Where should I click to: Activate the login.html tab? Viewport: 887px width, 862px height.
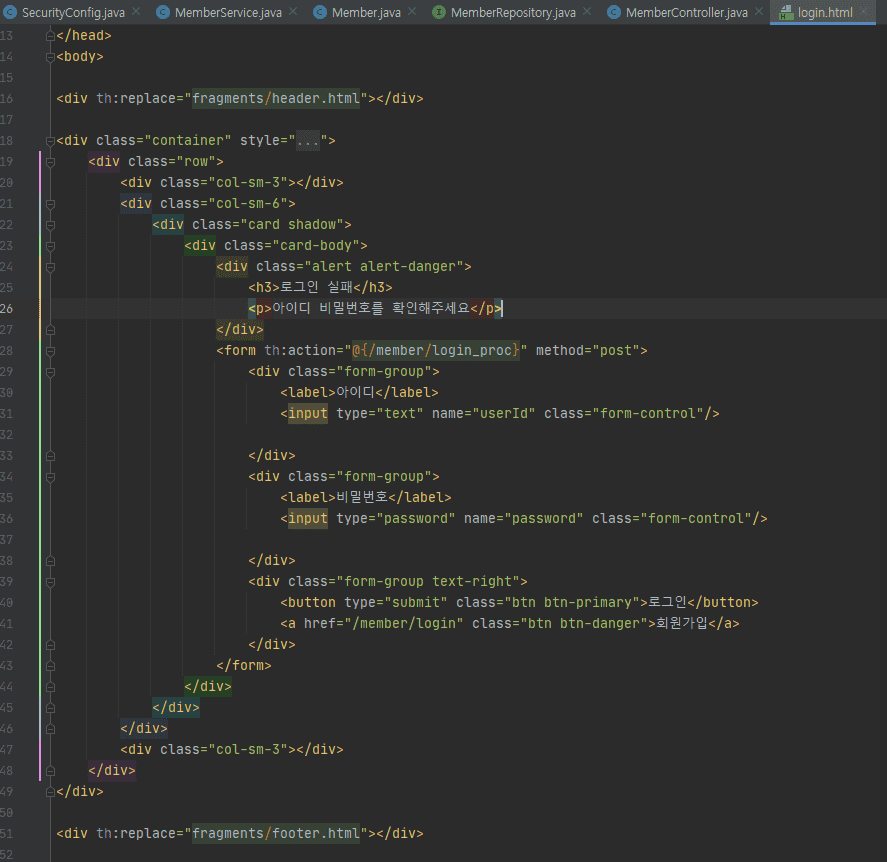(824, 12)
